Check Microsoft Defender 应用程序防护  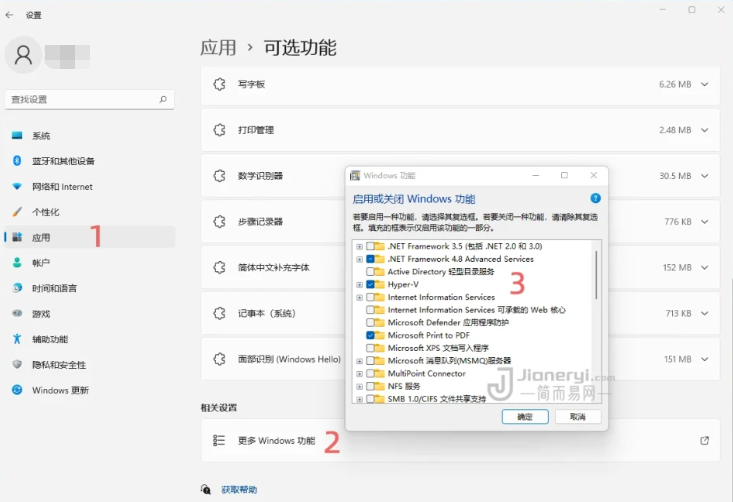(370, 323)
